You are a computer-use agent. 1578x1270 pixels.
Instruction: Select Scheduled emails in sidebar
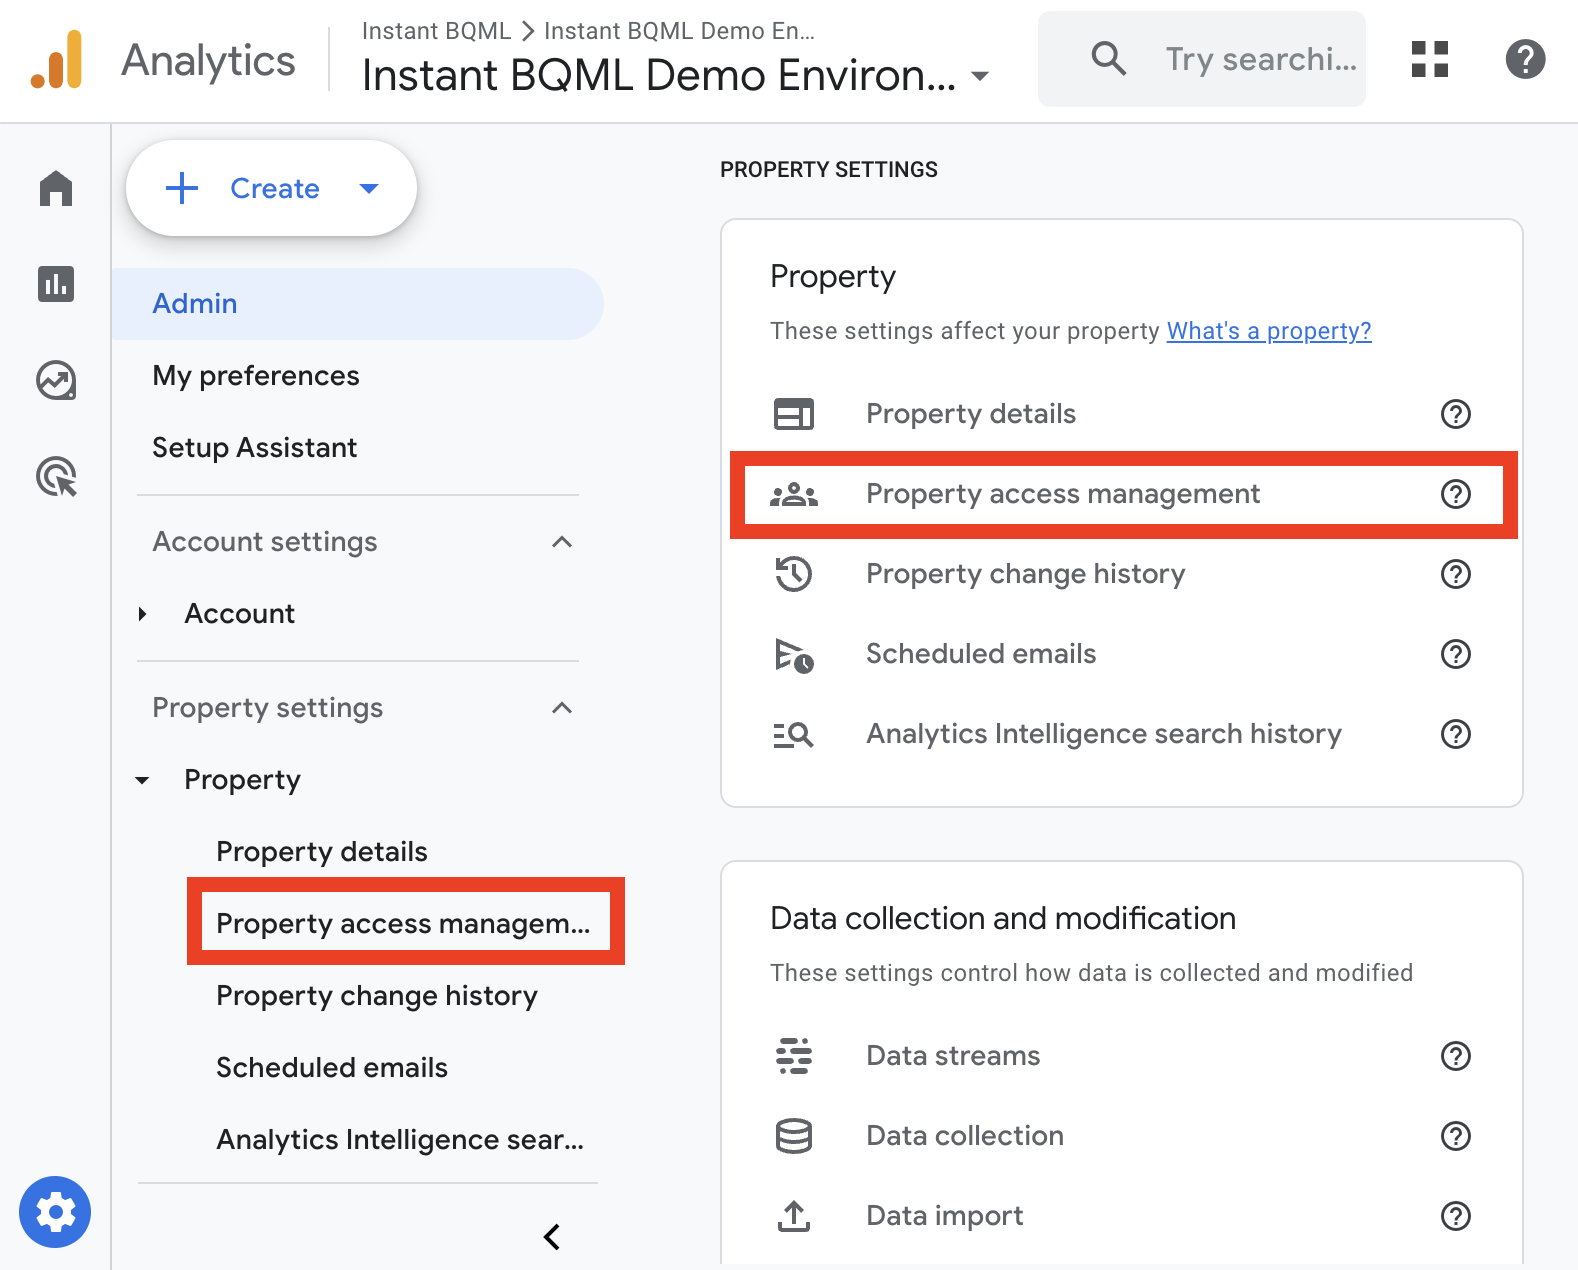coord(332,1068)
